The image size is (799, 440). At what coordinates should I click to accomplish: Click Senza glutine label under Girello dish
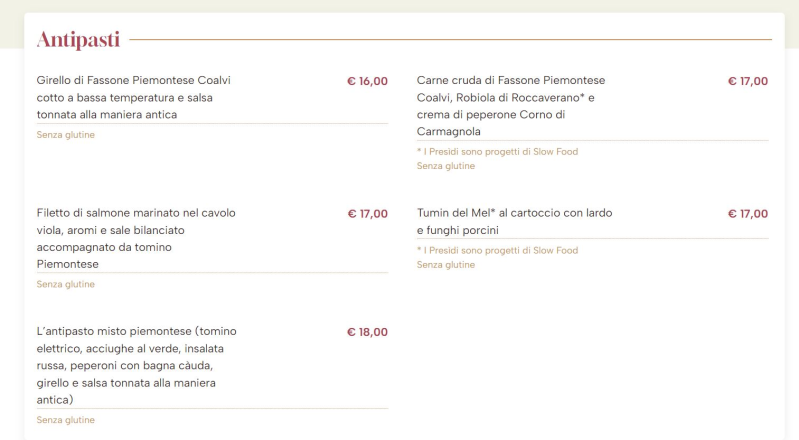tap(66, 135)
